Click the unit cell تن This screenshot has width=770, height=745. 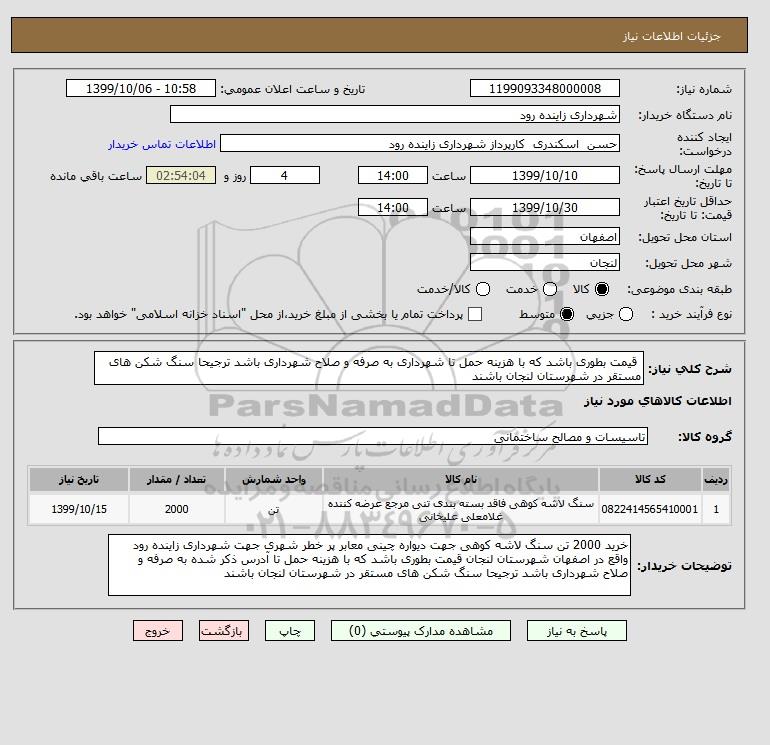click(x=274, y=509)
